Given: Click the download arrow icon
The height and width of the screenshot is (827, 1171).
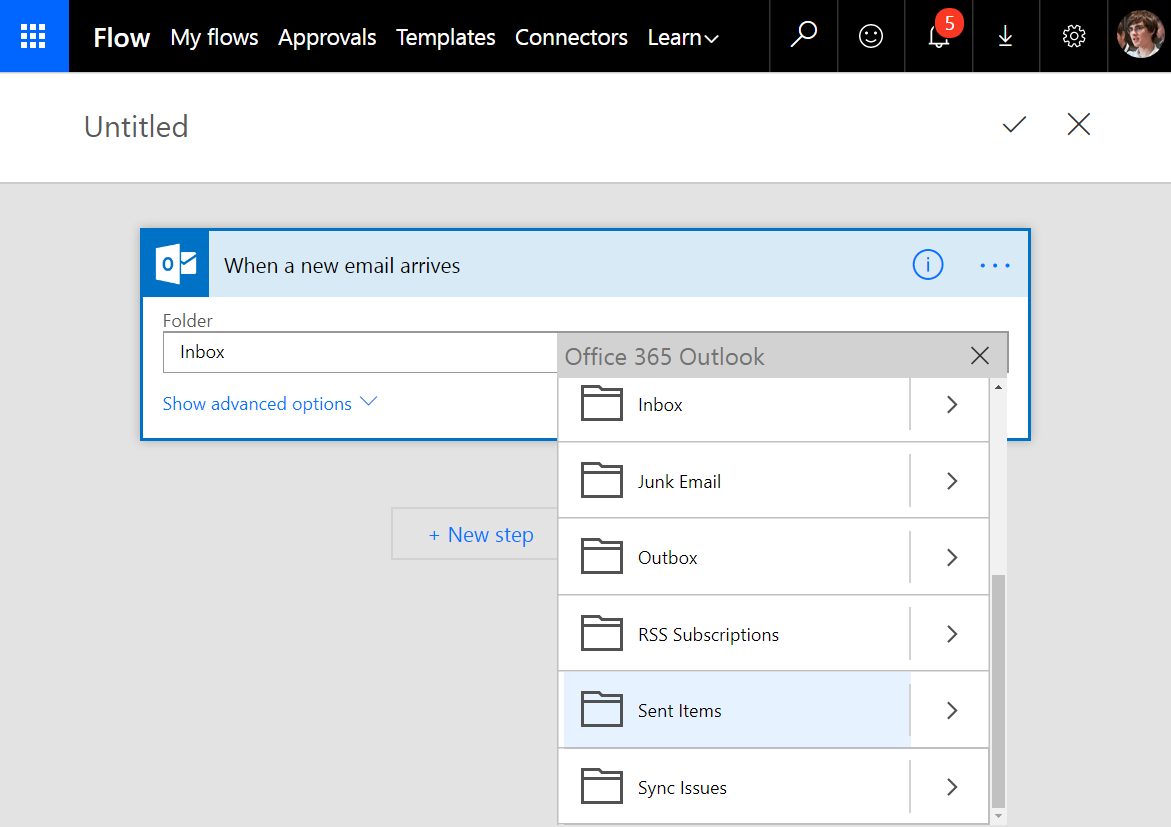Looking at the screenshot, I should tap(1005, 37).
